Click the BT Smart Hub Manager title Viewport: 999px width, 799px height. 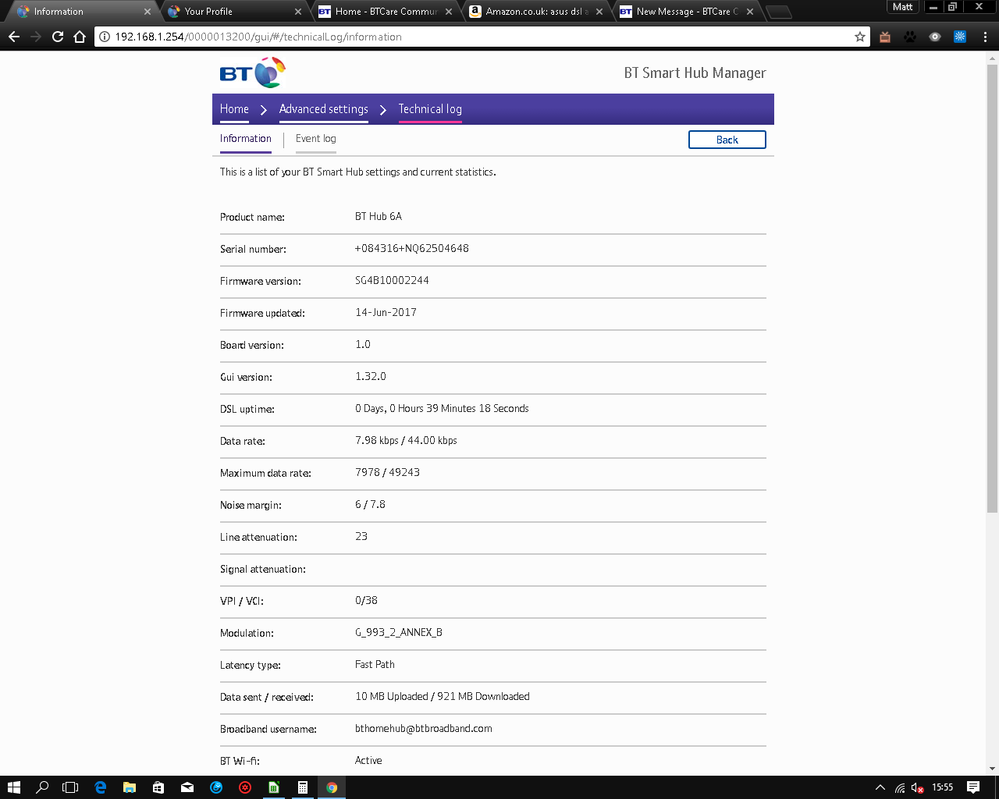[x=695, y=73]
